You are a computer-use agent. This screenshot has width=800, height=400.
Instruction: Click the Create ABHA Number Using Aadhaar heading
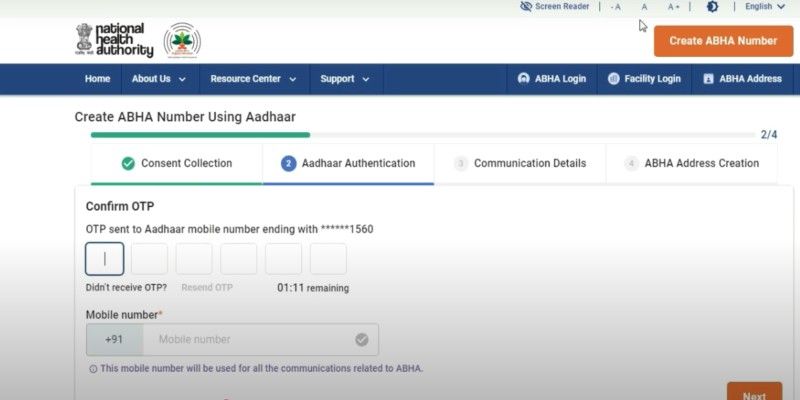(x=185, y=117)
